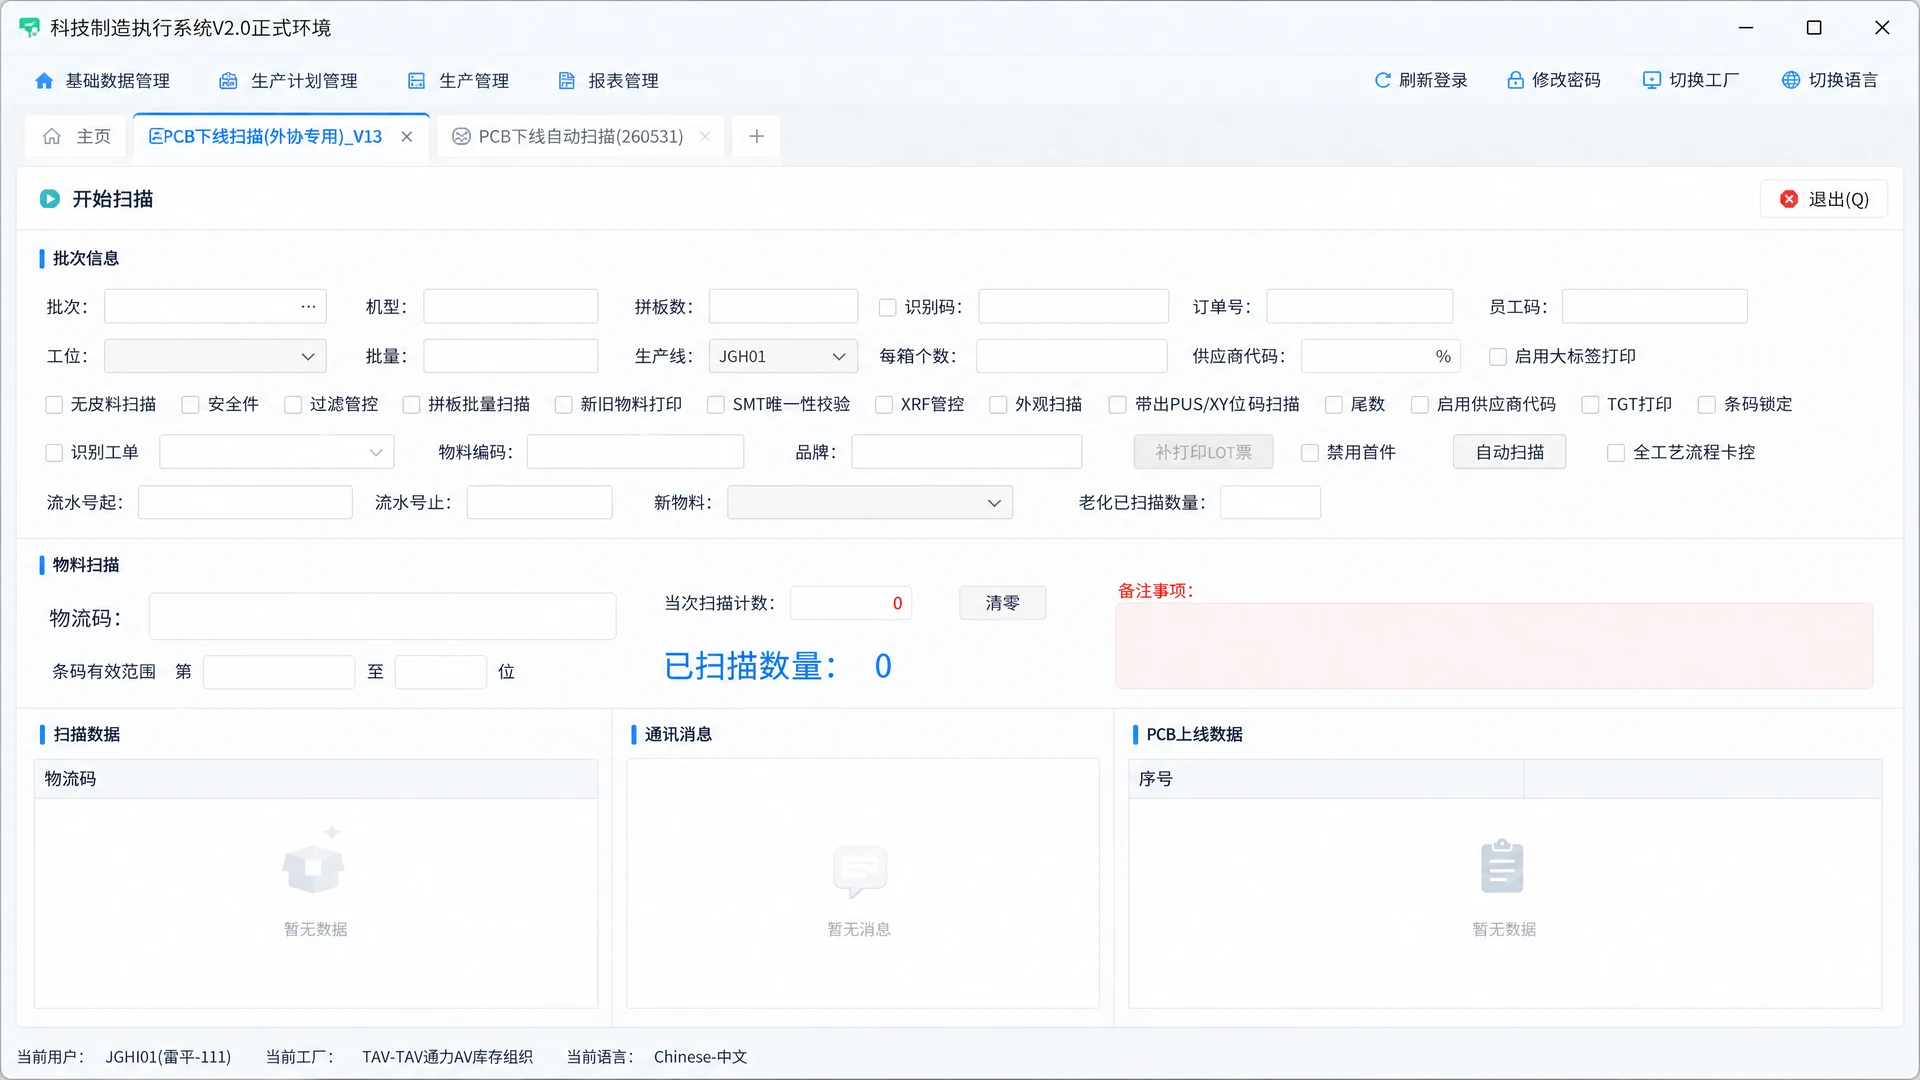Click the 切换语言 globe icon
Screen dimensions: 1920x1080
click(1791, 80)
